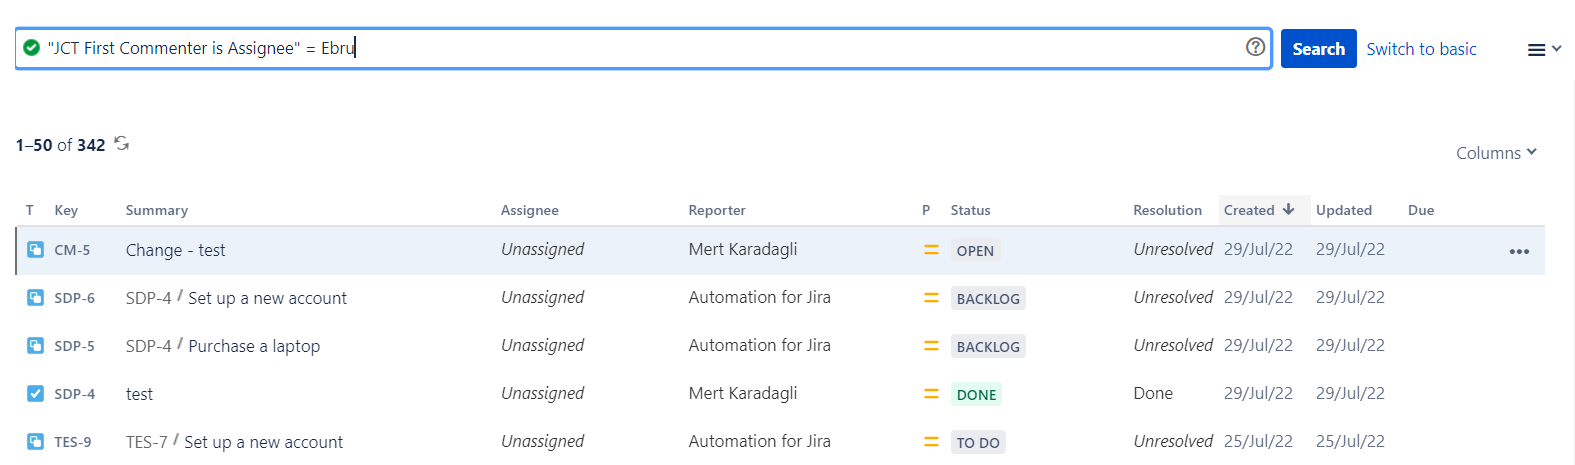Click the '1–50 of 342' results count

pyautogui.click(x=60, y=145)
